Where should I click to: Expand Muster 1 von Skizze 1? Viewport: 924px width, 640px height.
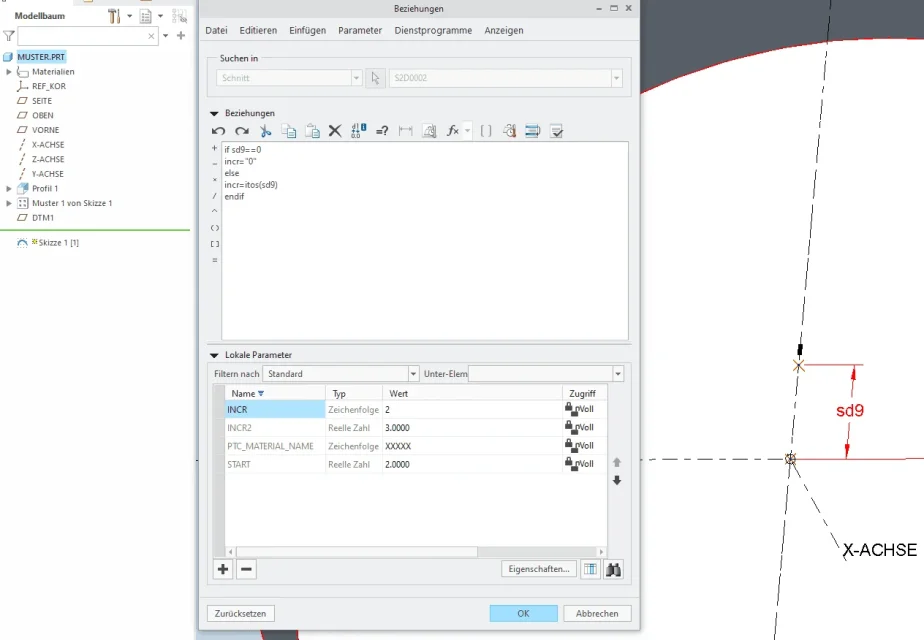pos(9,203)
